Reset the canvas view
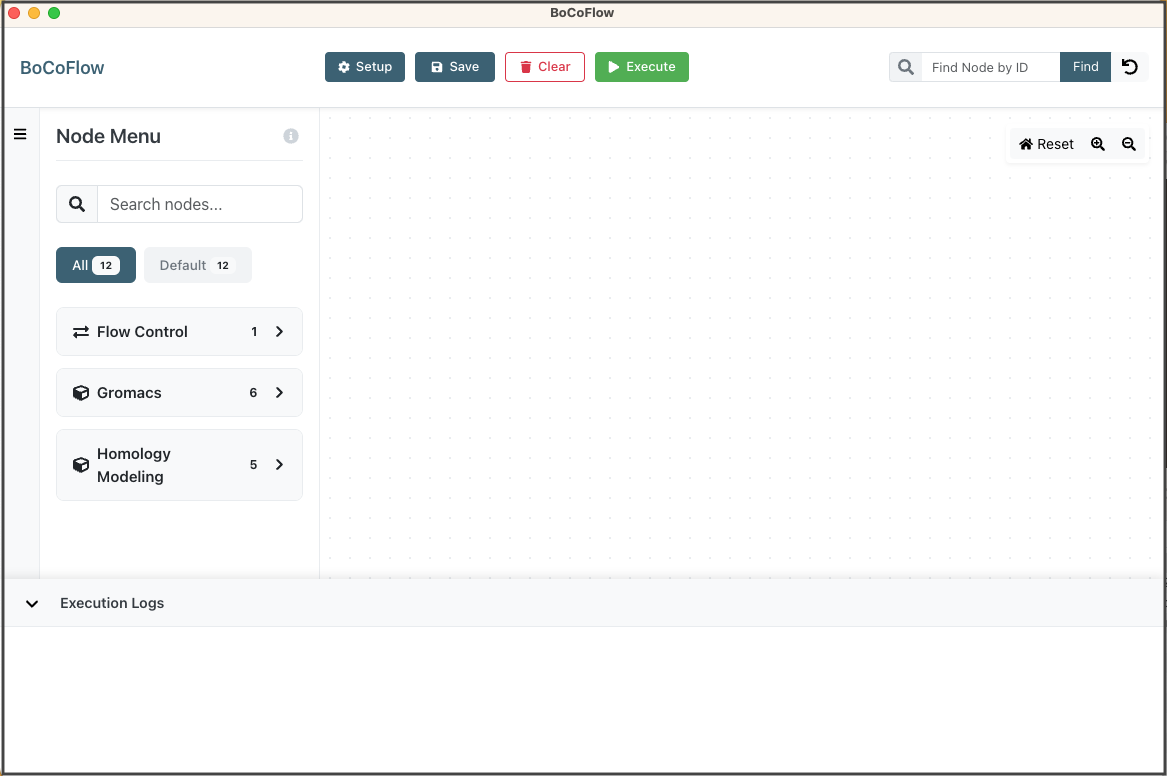This screenshot has height=776, width=1167. [1046, 144]
